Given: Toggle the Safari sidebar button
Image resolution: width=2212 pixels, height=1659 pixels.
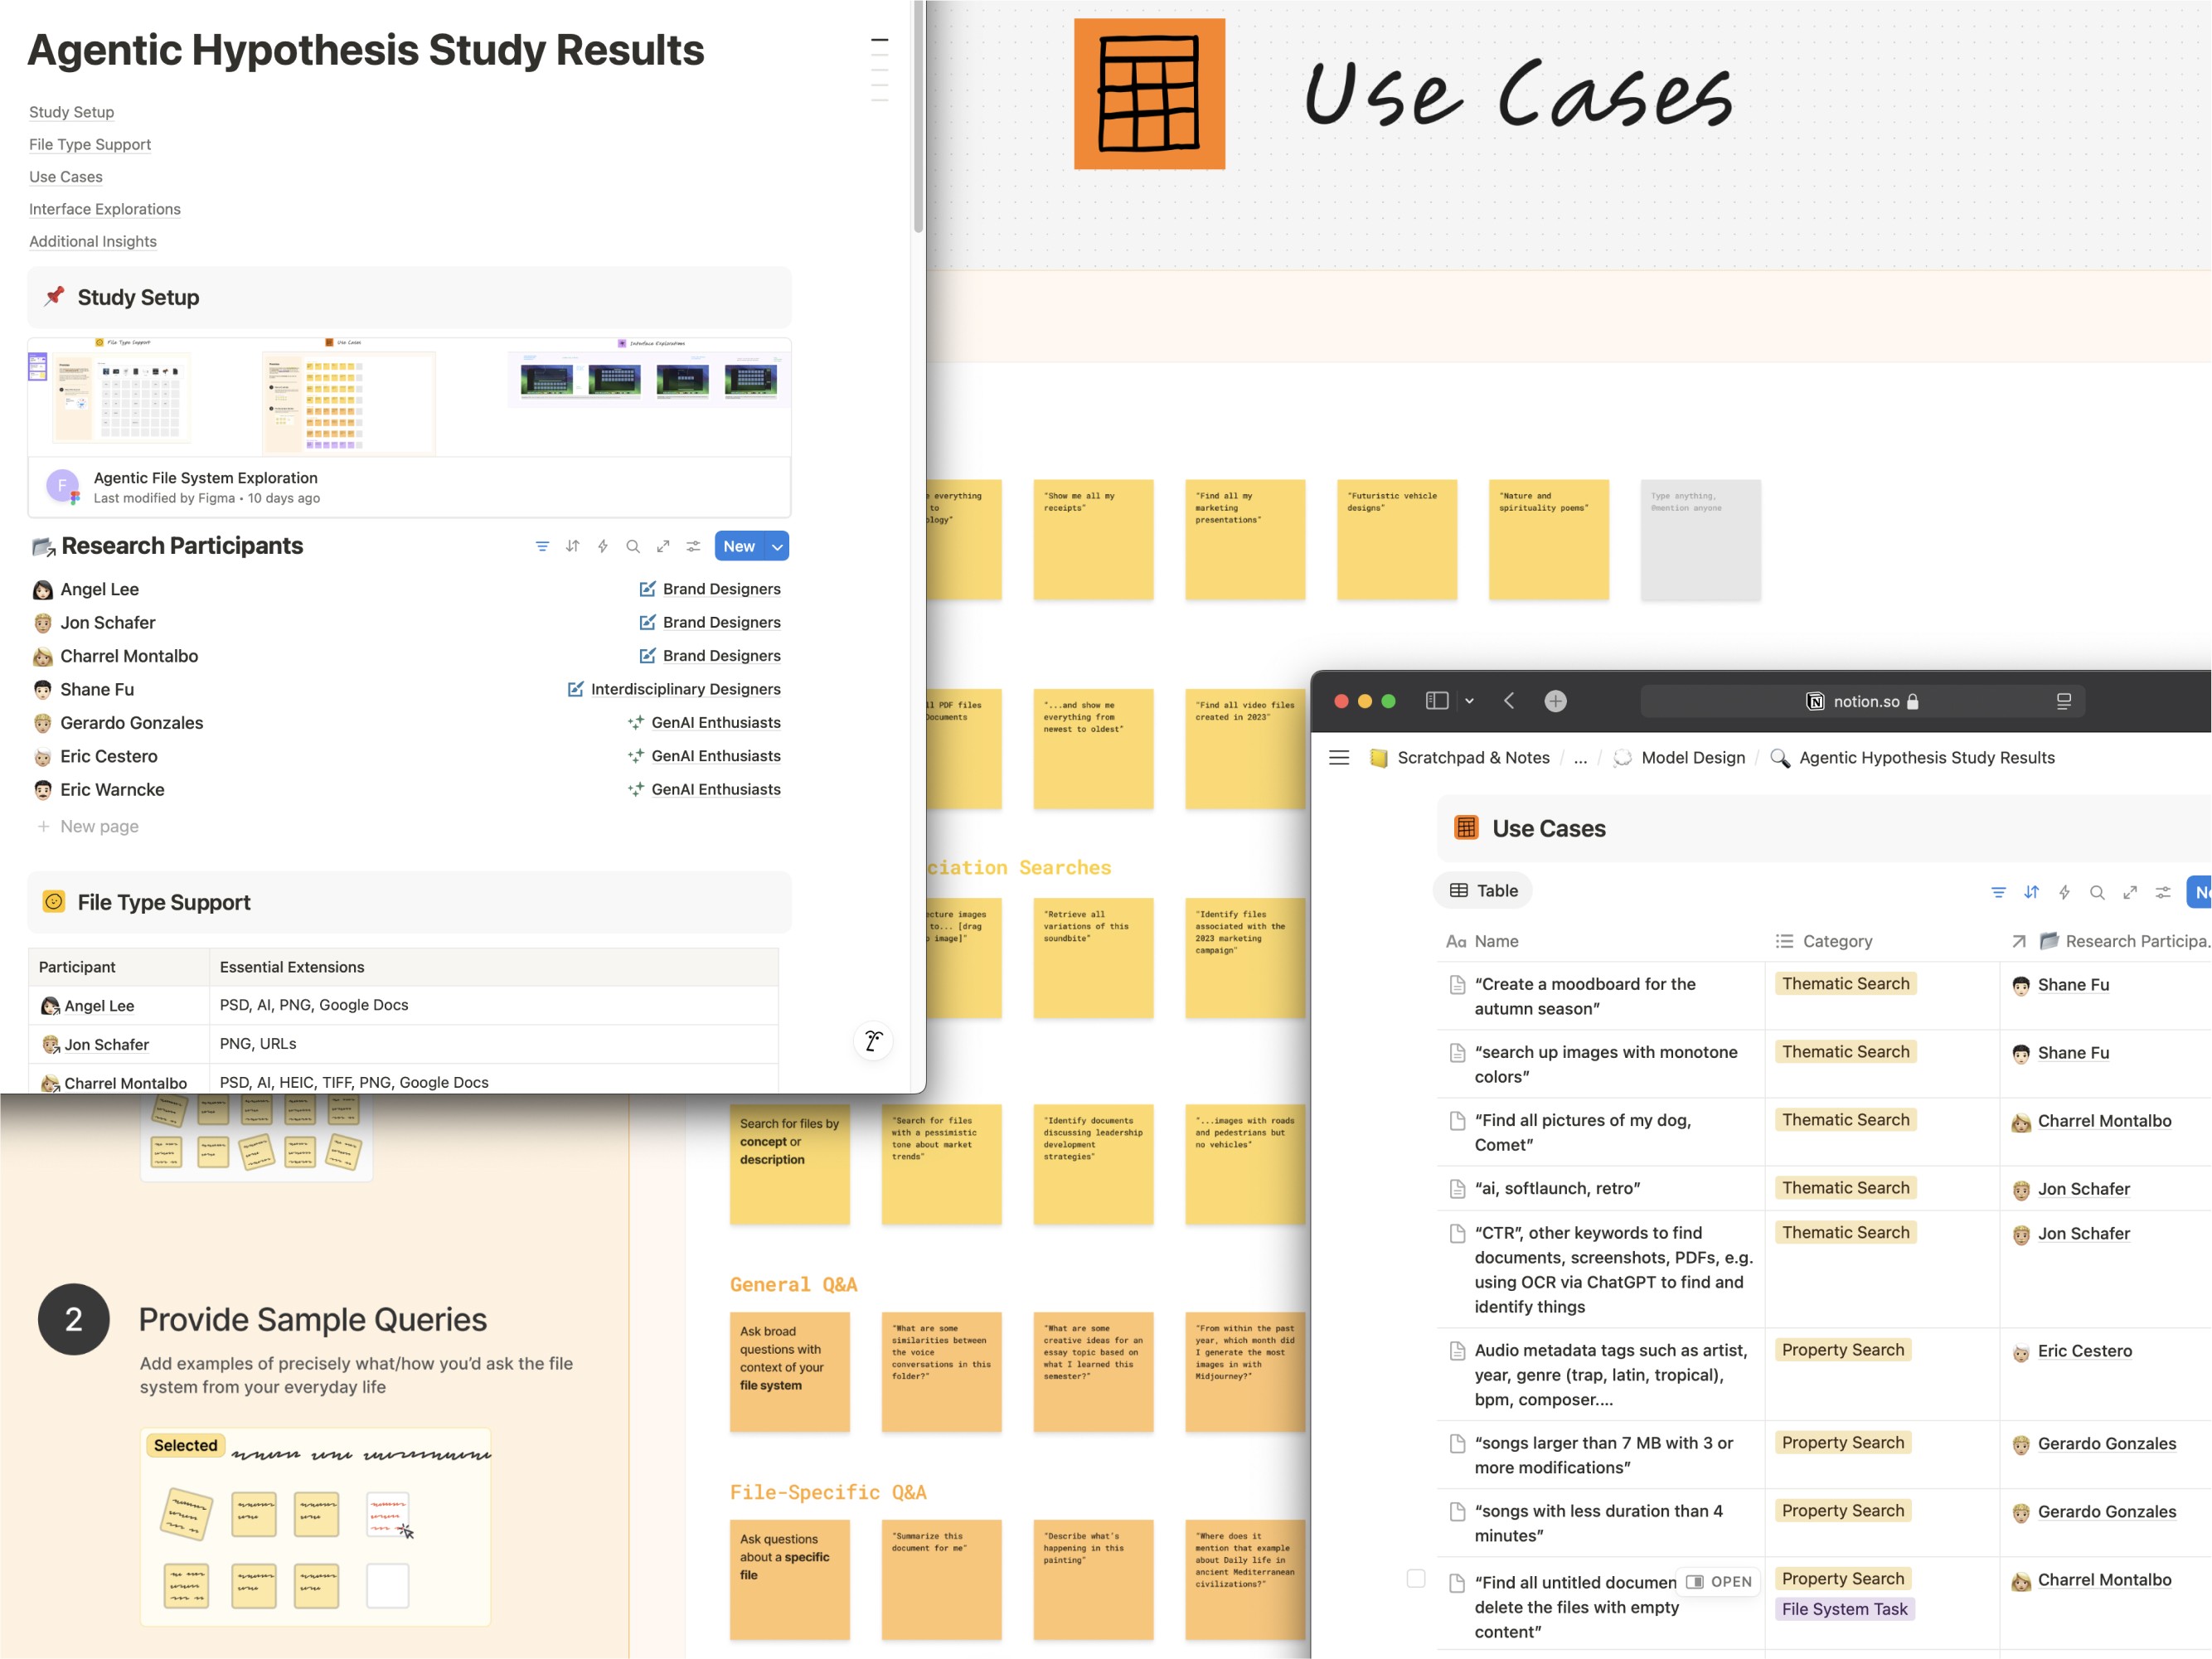Looking at the screenshot, I should point(1437,701).
